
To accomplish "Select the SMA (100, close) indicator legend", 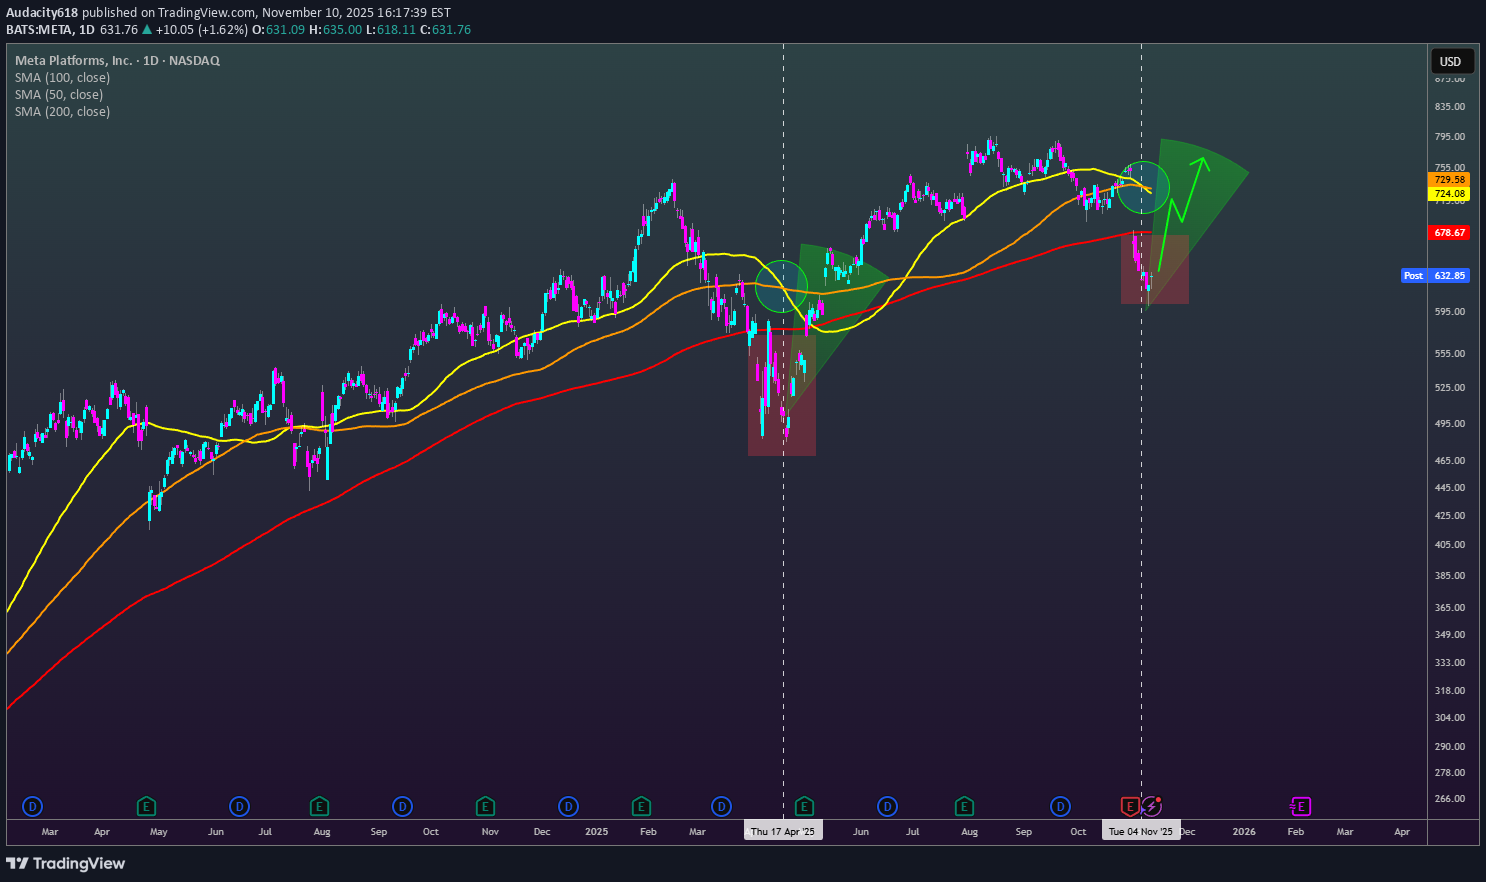I will pos(62,78).
